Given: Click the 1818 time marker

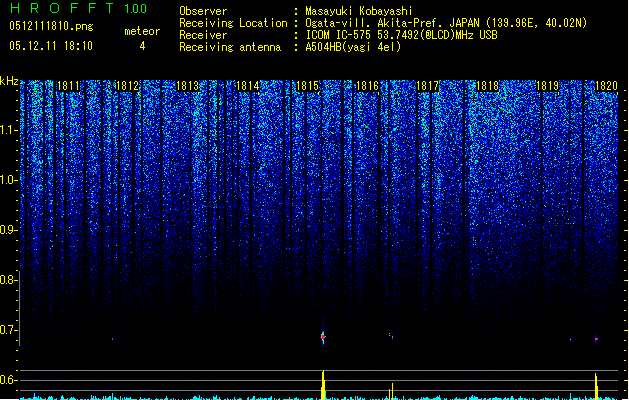Looking at the screenshot, I should point(487,86).
